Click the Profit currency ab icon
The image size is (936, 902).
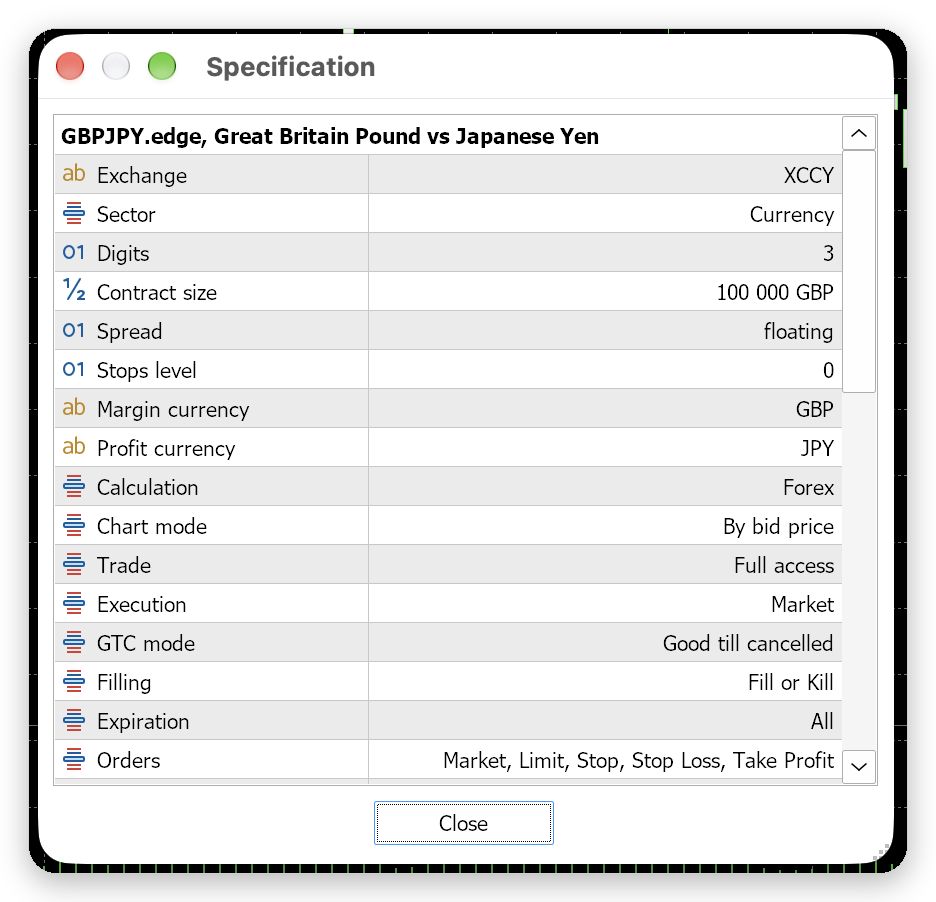pyautogui.click(x=74, y=447)
